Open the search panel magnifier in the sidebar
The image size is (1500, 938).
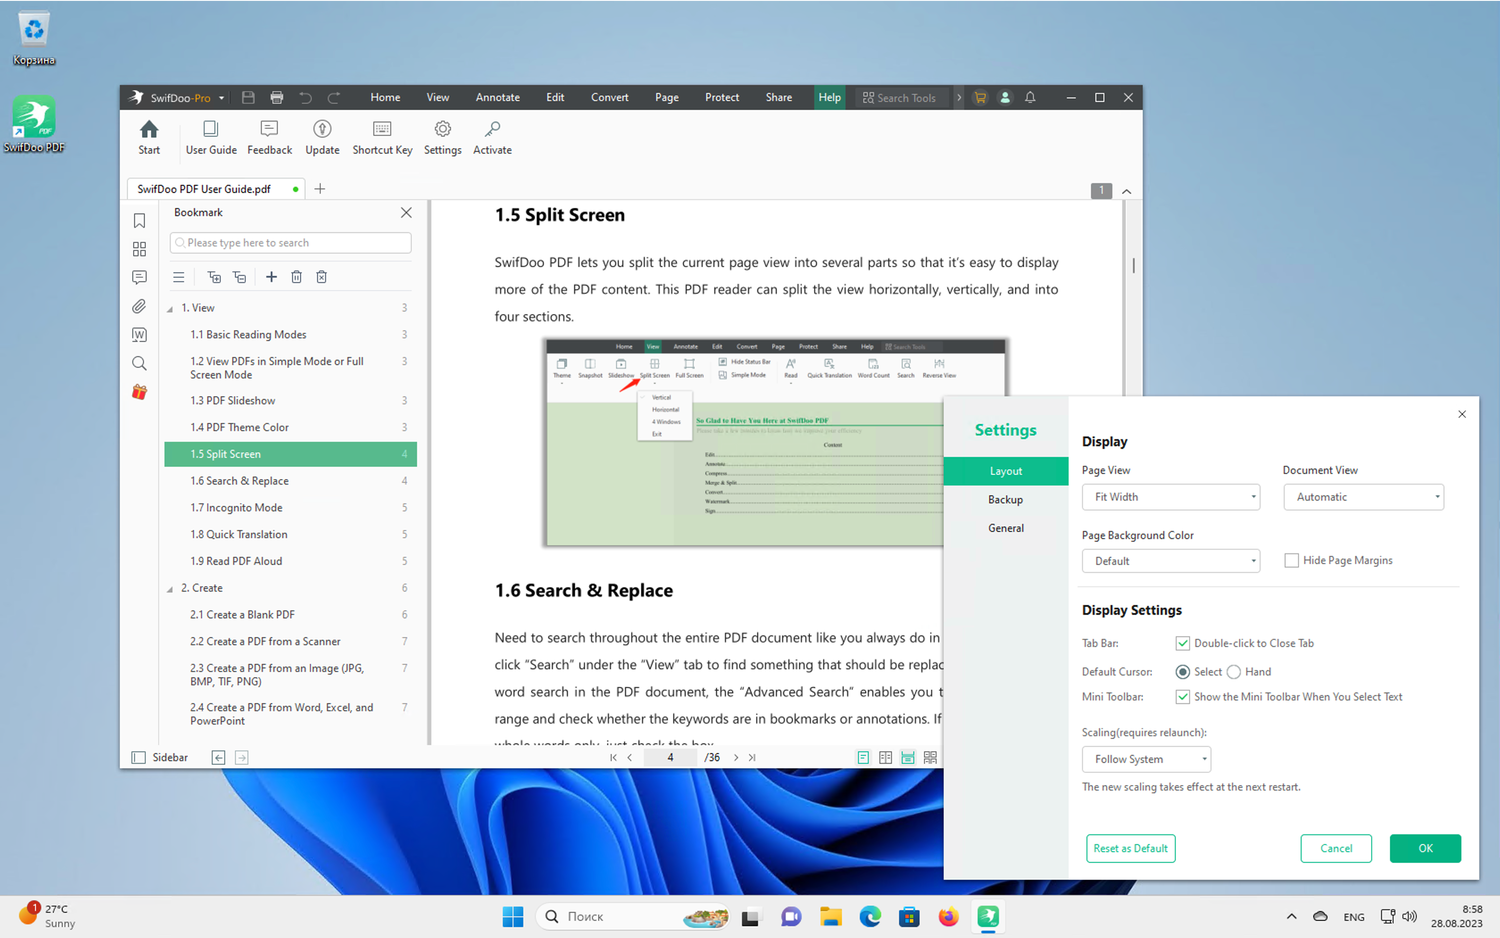(139, 363)
